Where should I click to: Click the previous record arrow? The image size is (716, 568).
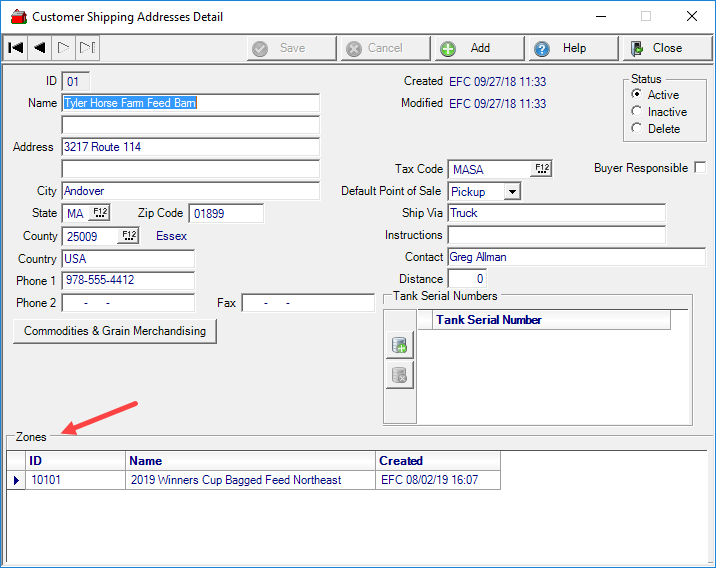point(40,47)
